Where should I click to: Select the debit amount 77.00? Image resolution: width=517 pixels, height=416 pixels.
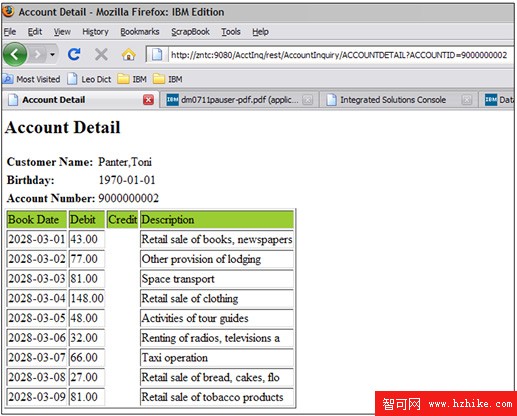pyautogui.click(x=87, y=259)
